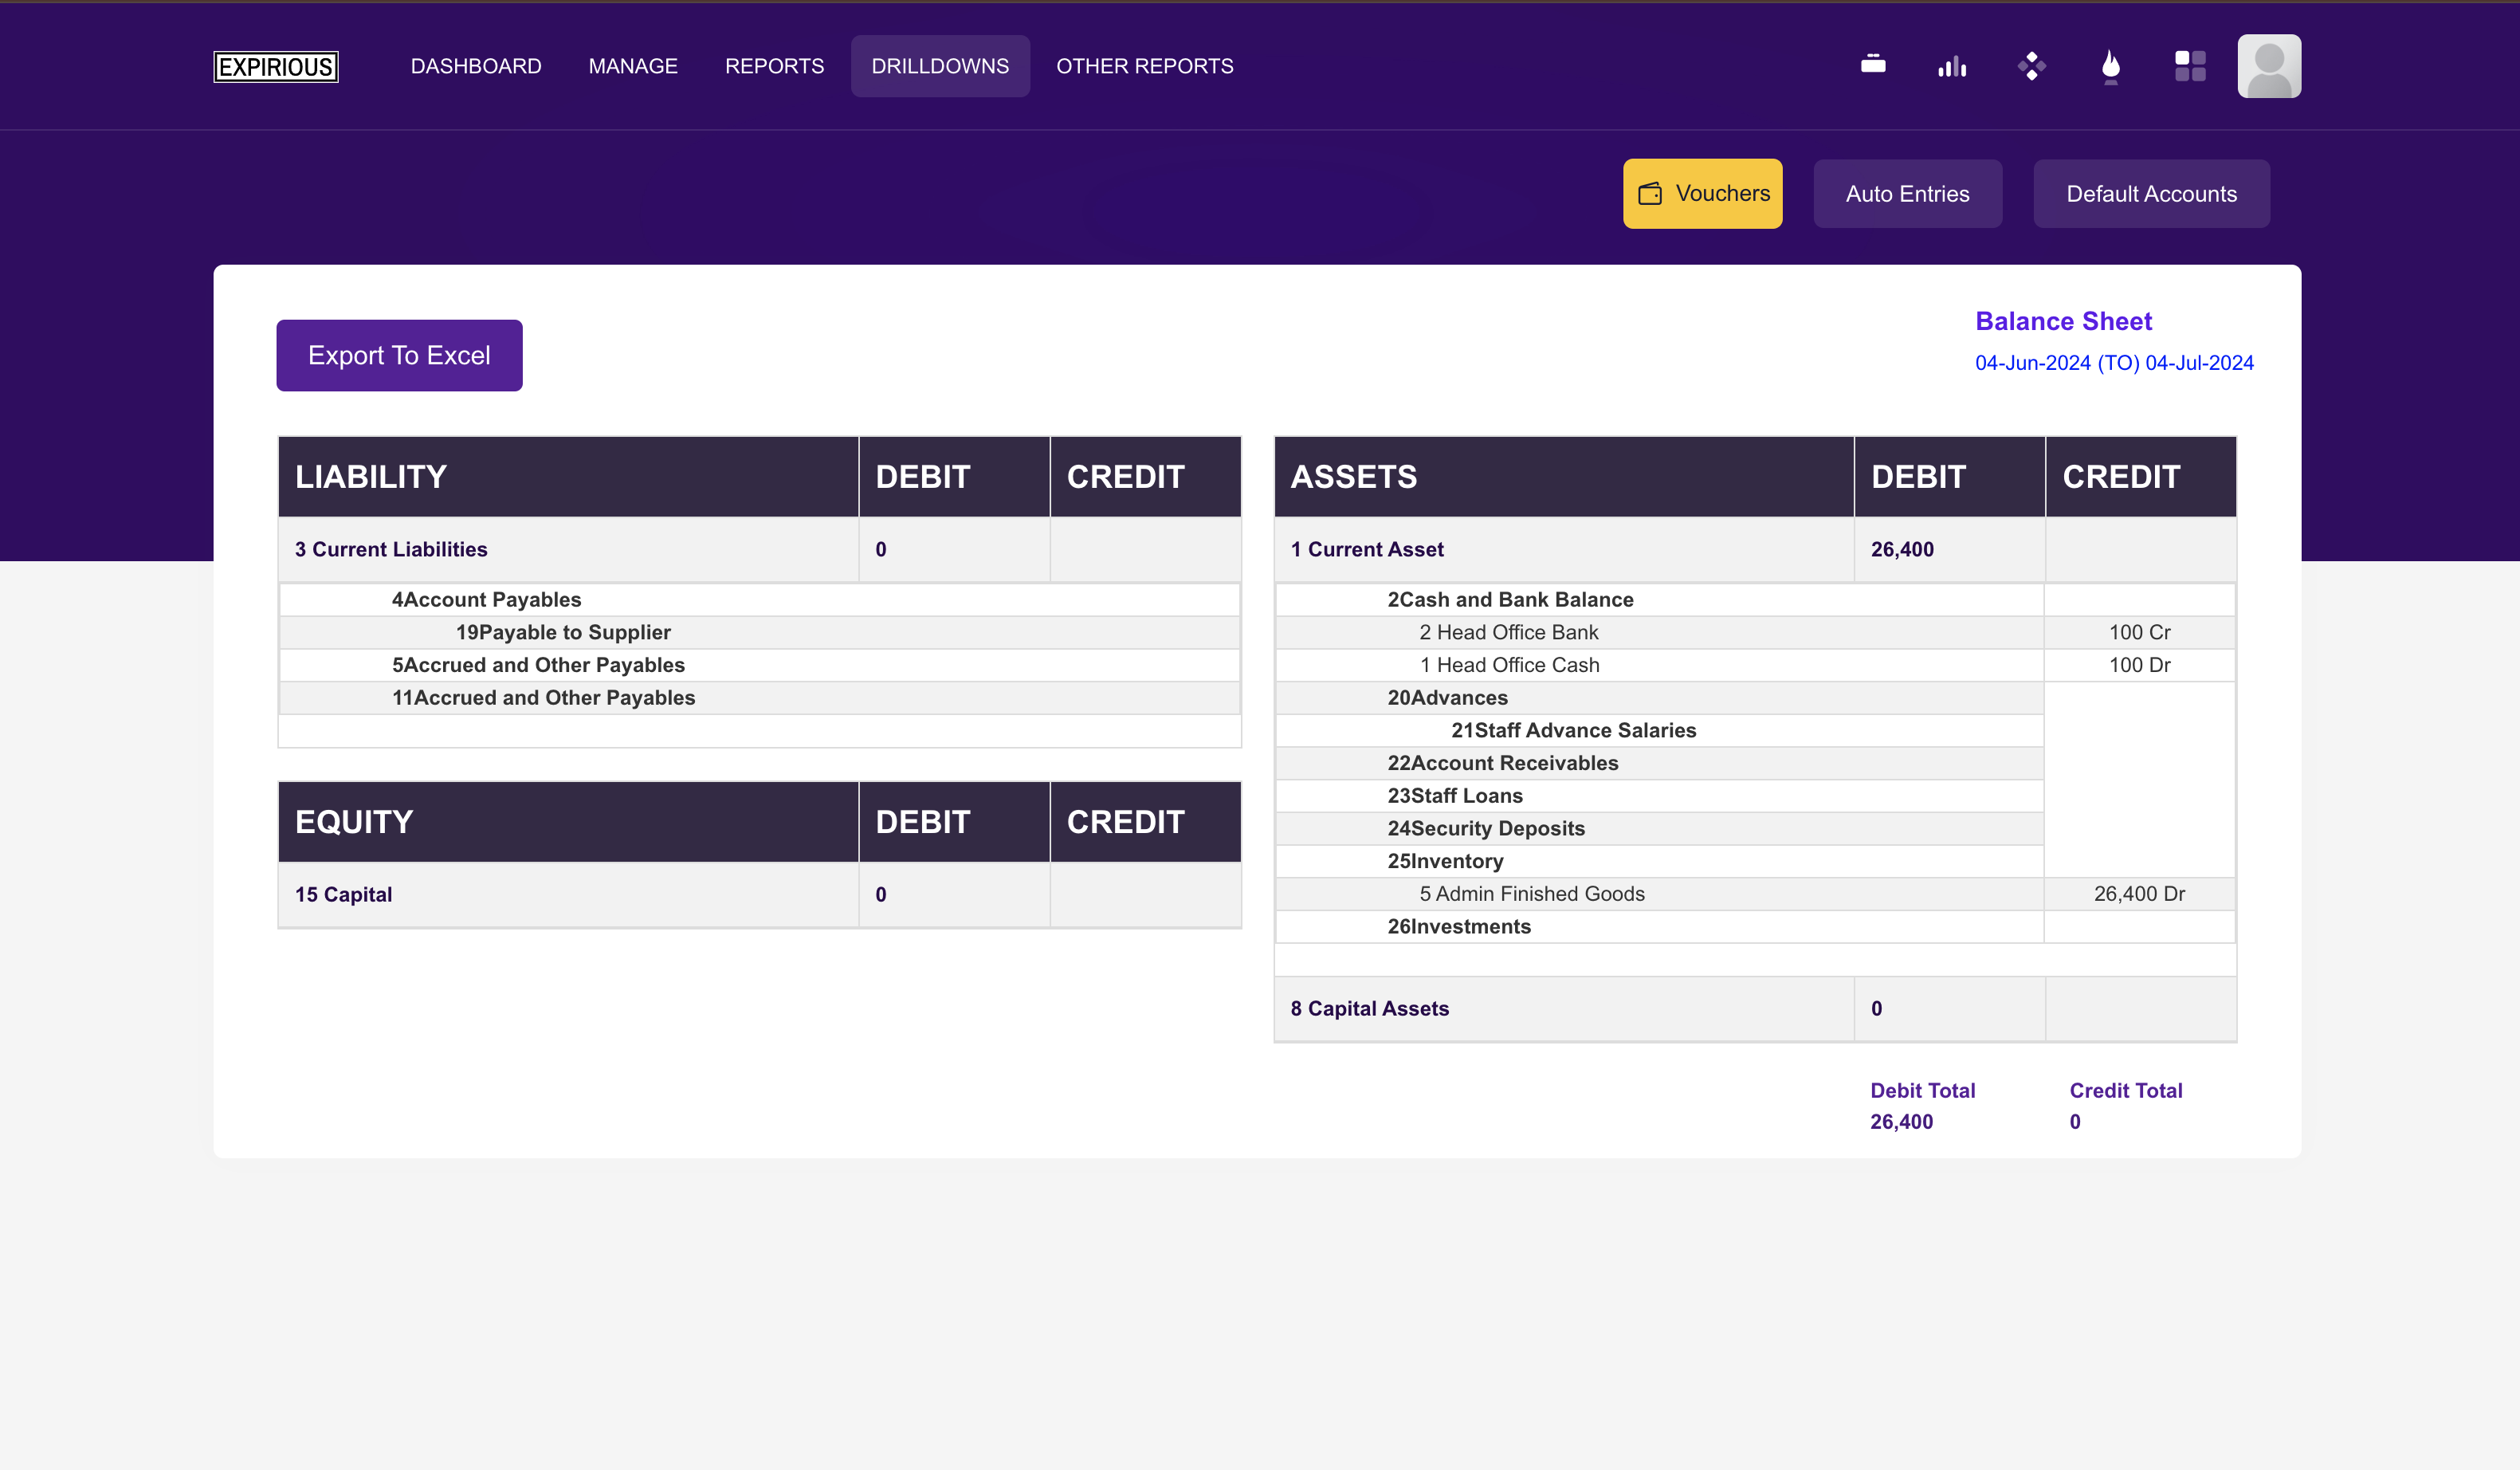The width and height of the screenshot is (2520, 1470).
Task: Select the Drilldowns menu item
Action: coord(940,66)
